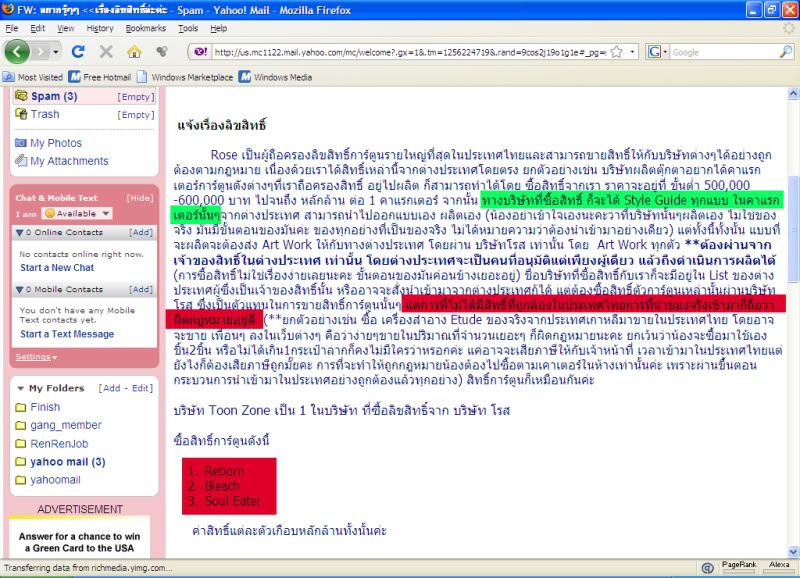Add a mobile contact
This screenshot has height=578, width=800.
click(141, 290)
